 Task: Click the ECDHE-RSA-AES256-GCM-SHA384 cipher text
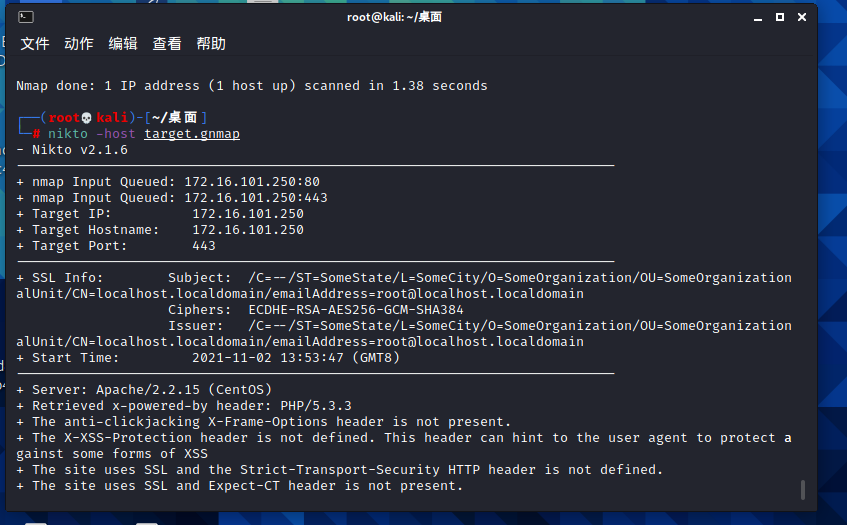(x=356, y=310)
